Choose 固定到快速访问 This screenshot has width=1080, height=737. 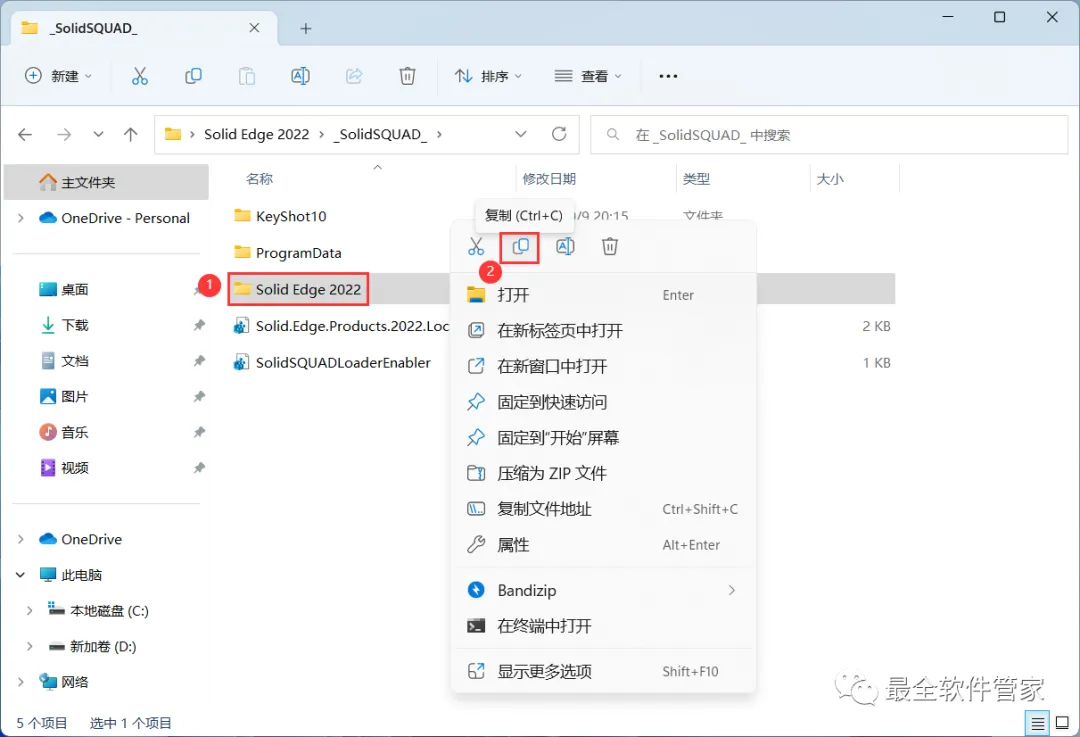pos(603,402)
